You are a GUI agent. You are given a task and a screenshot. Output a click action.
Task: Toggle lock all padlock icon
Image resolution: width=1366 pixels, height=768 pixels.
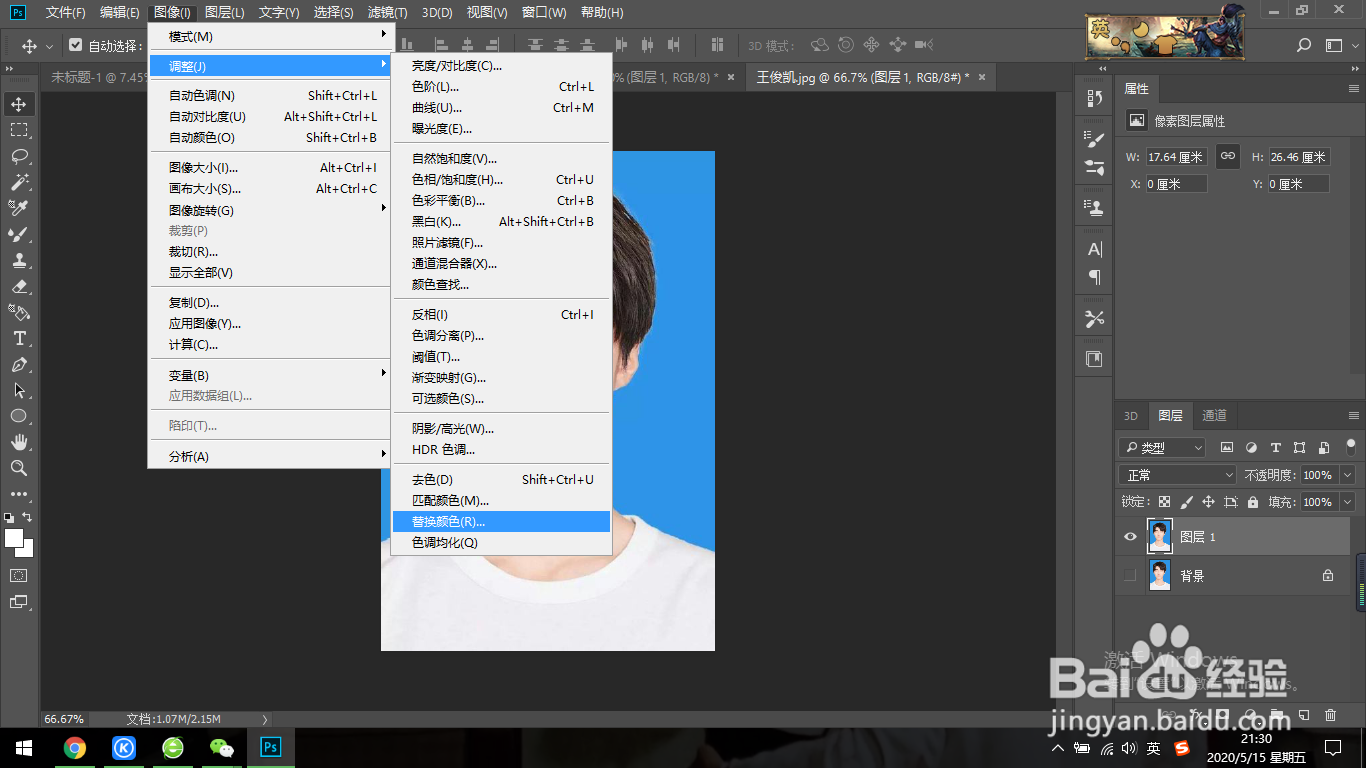1254,502
